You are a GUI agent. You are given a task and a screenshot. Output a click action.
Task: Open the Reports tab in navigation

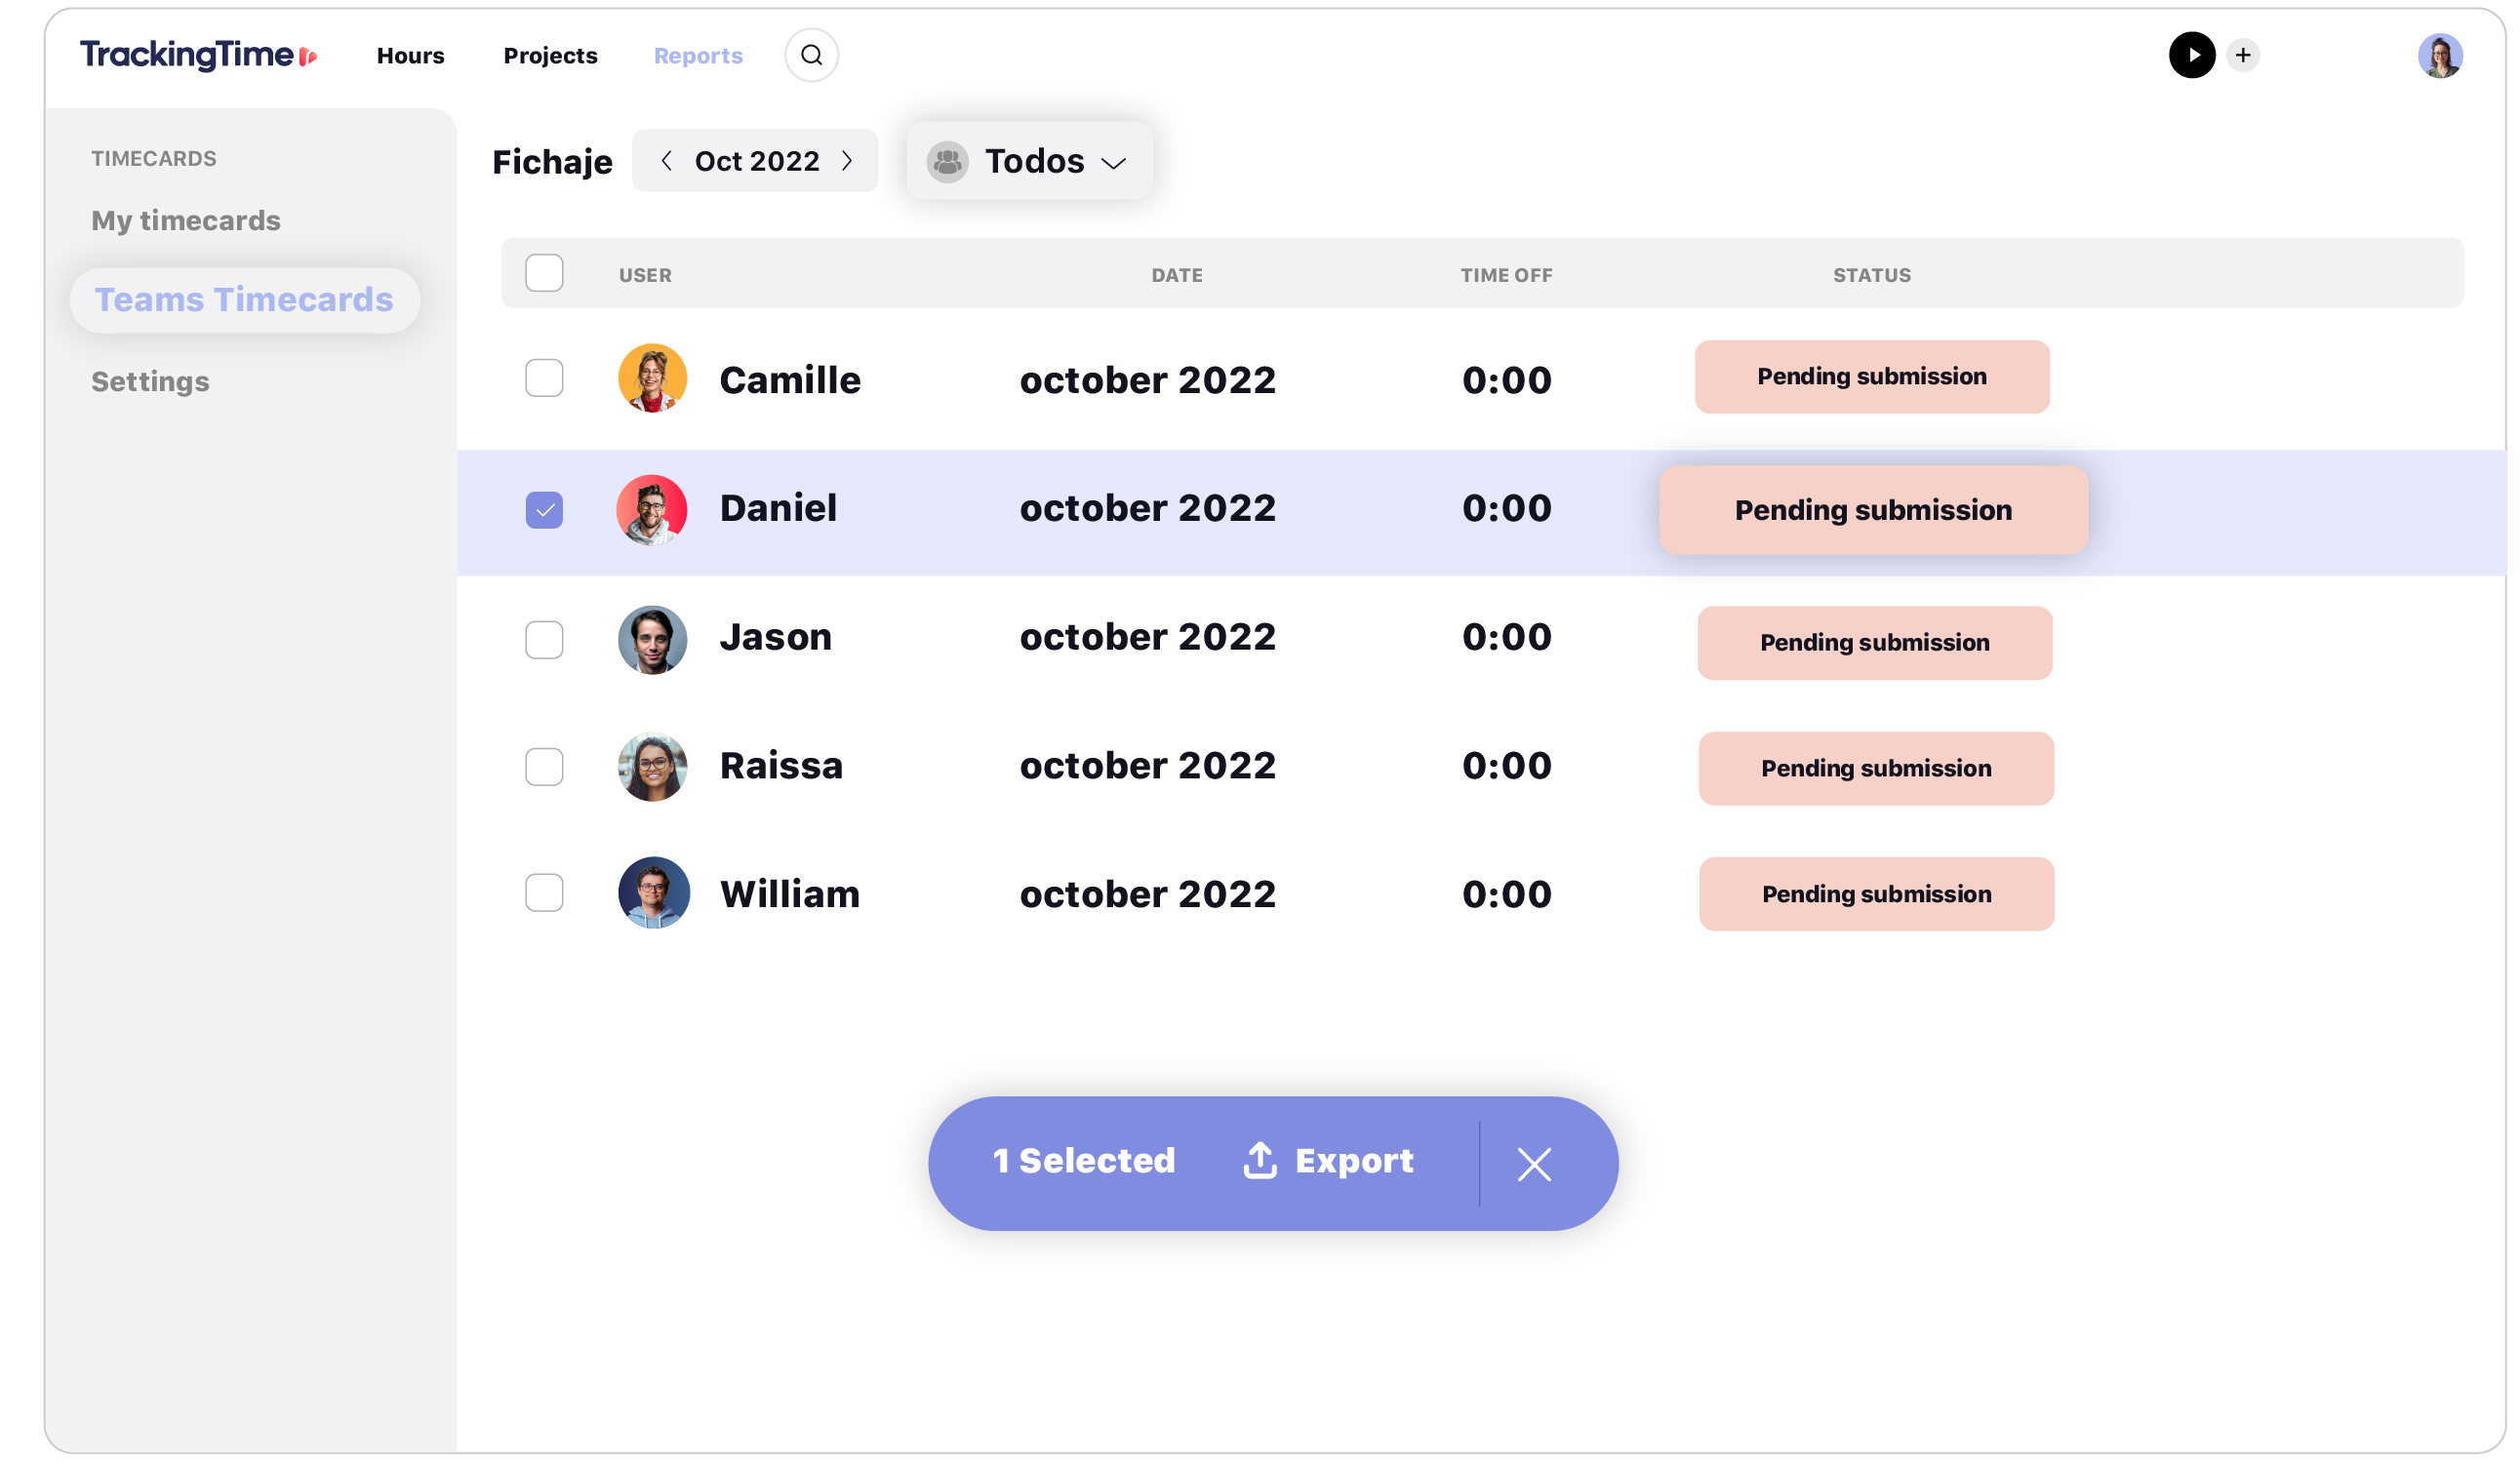click(698, 55)
